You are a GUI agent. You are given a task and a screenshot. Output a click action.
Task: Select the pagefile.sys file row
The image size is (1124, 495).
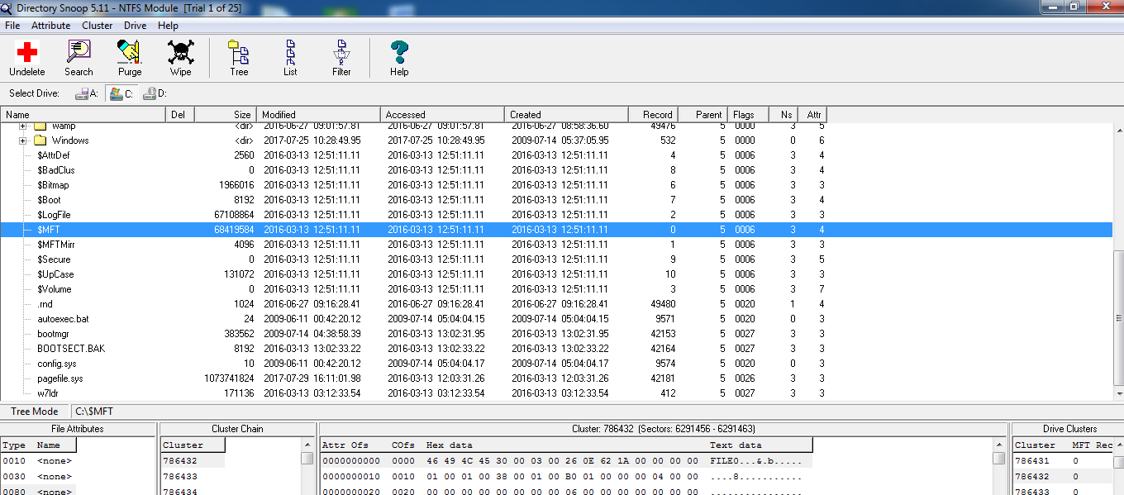click(x=60, y=379)
